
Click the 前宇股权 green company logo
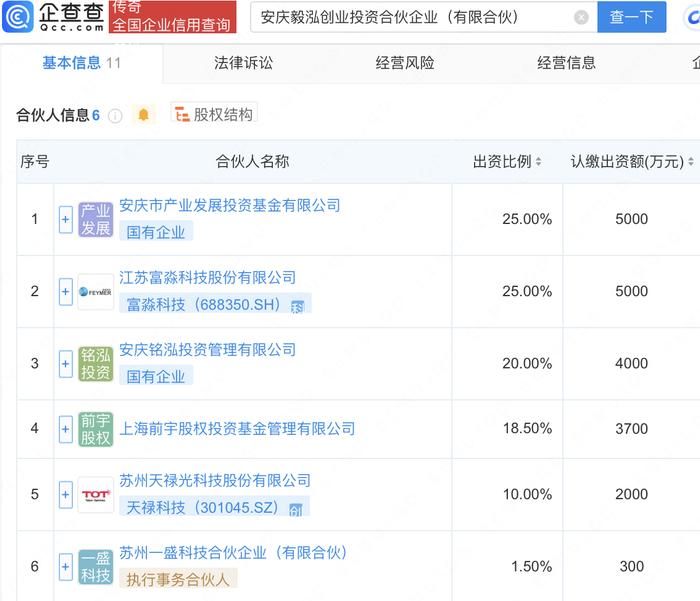tap(96, 429)
